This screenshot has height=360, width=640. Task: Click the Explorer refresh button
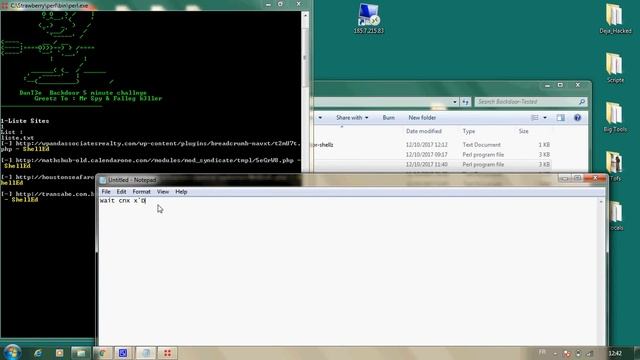click(x=465, y=102)
